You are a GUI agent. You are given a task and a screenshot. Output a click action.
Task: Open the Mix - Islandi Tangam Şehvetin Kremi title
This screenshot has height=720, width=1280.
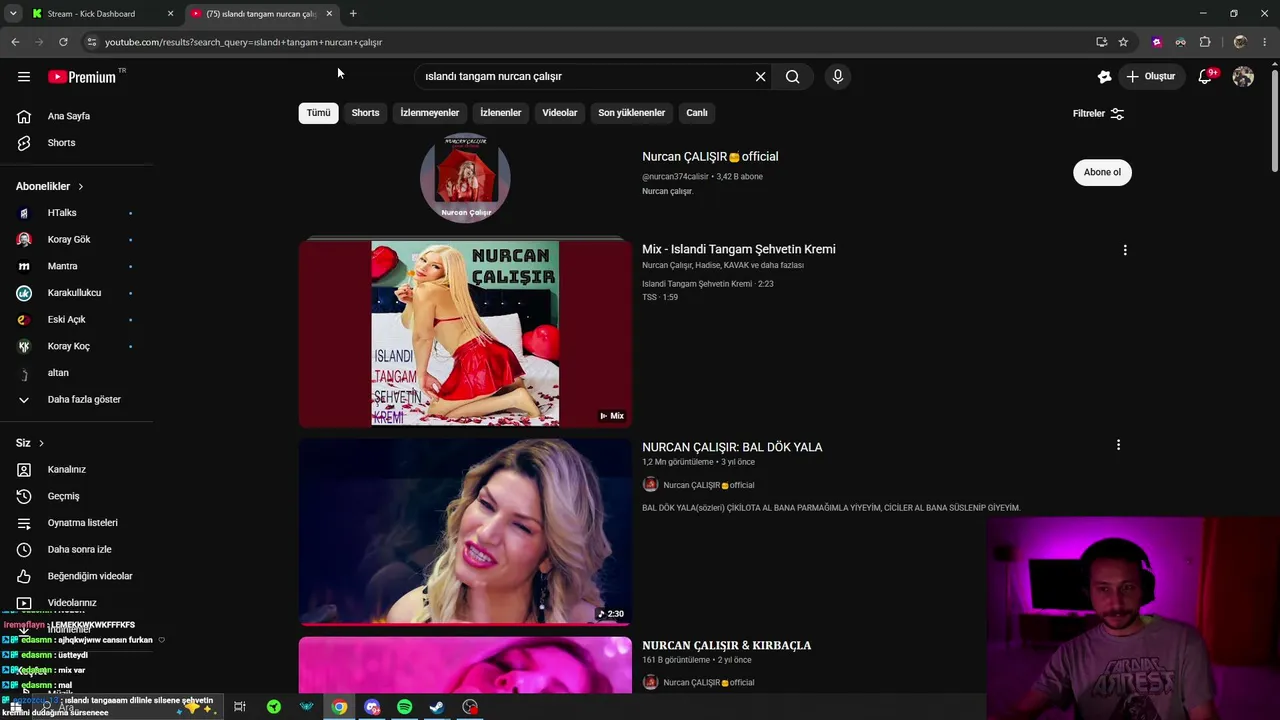tap(739, 249)
